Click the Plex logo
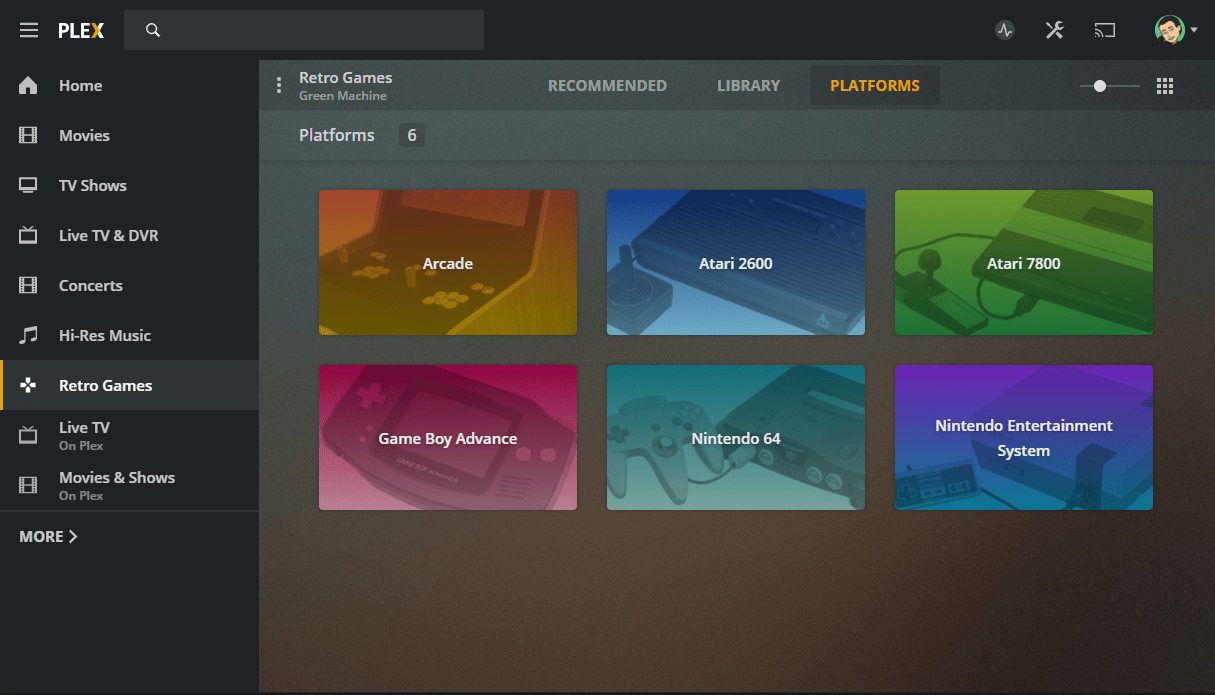 click(80, 30)
